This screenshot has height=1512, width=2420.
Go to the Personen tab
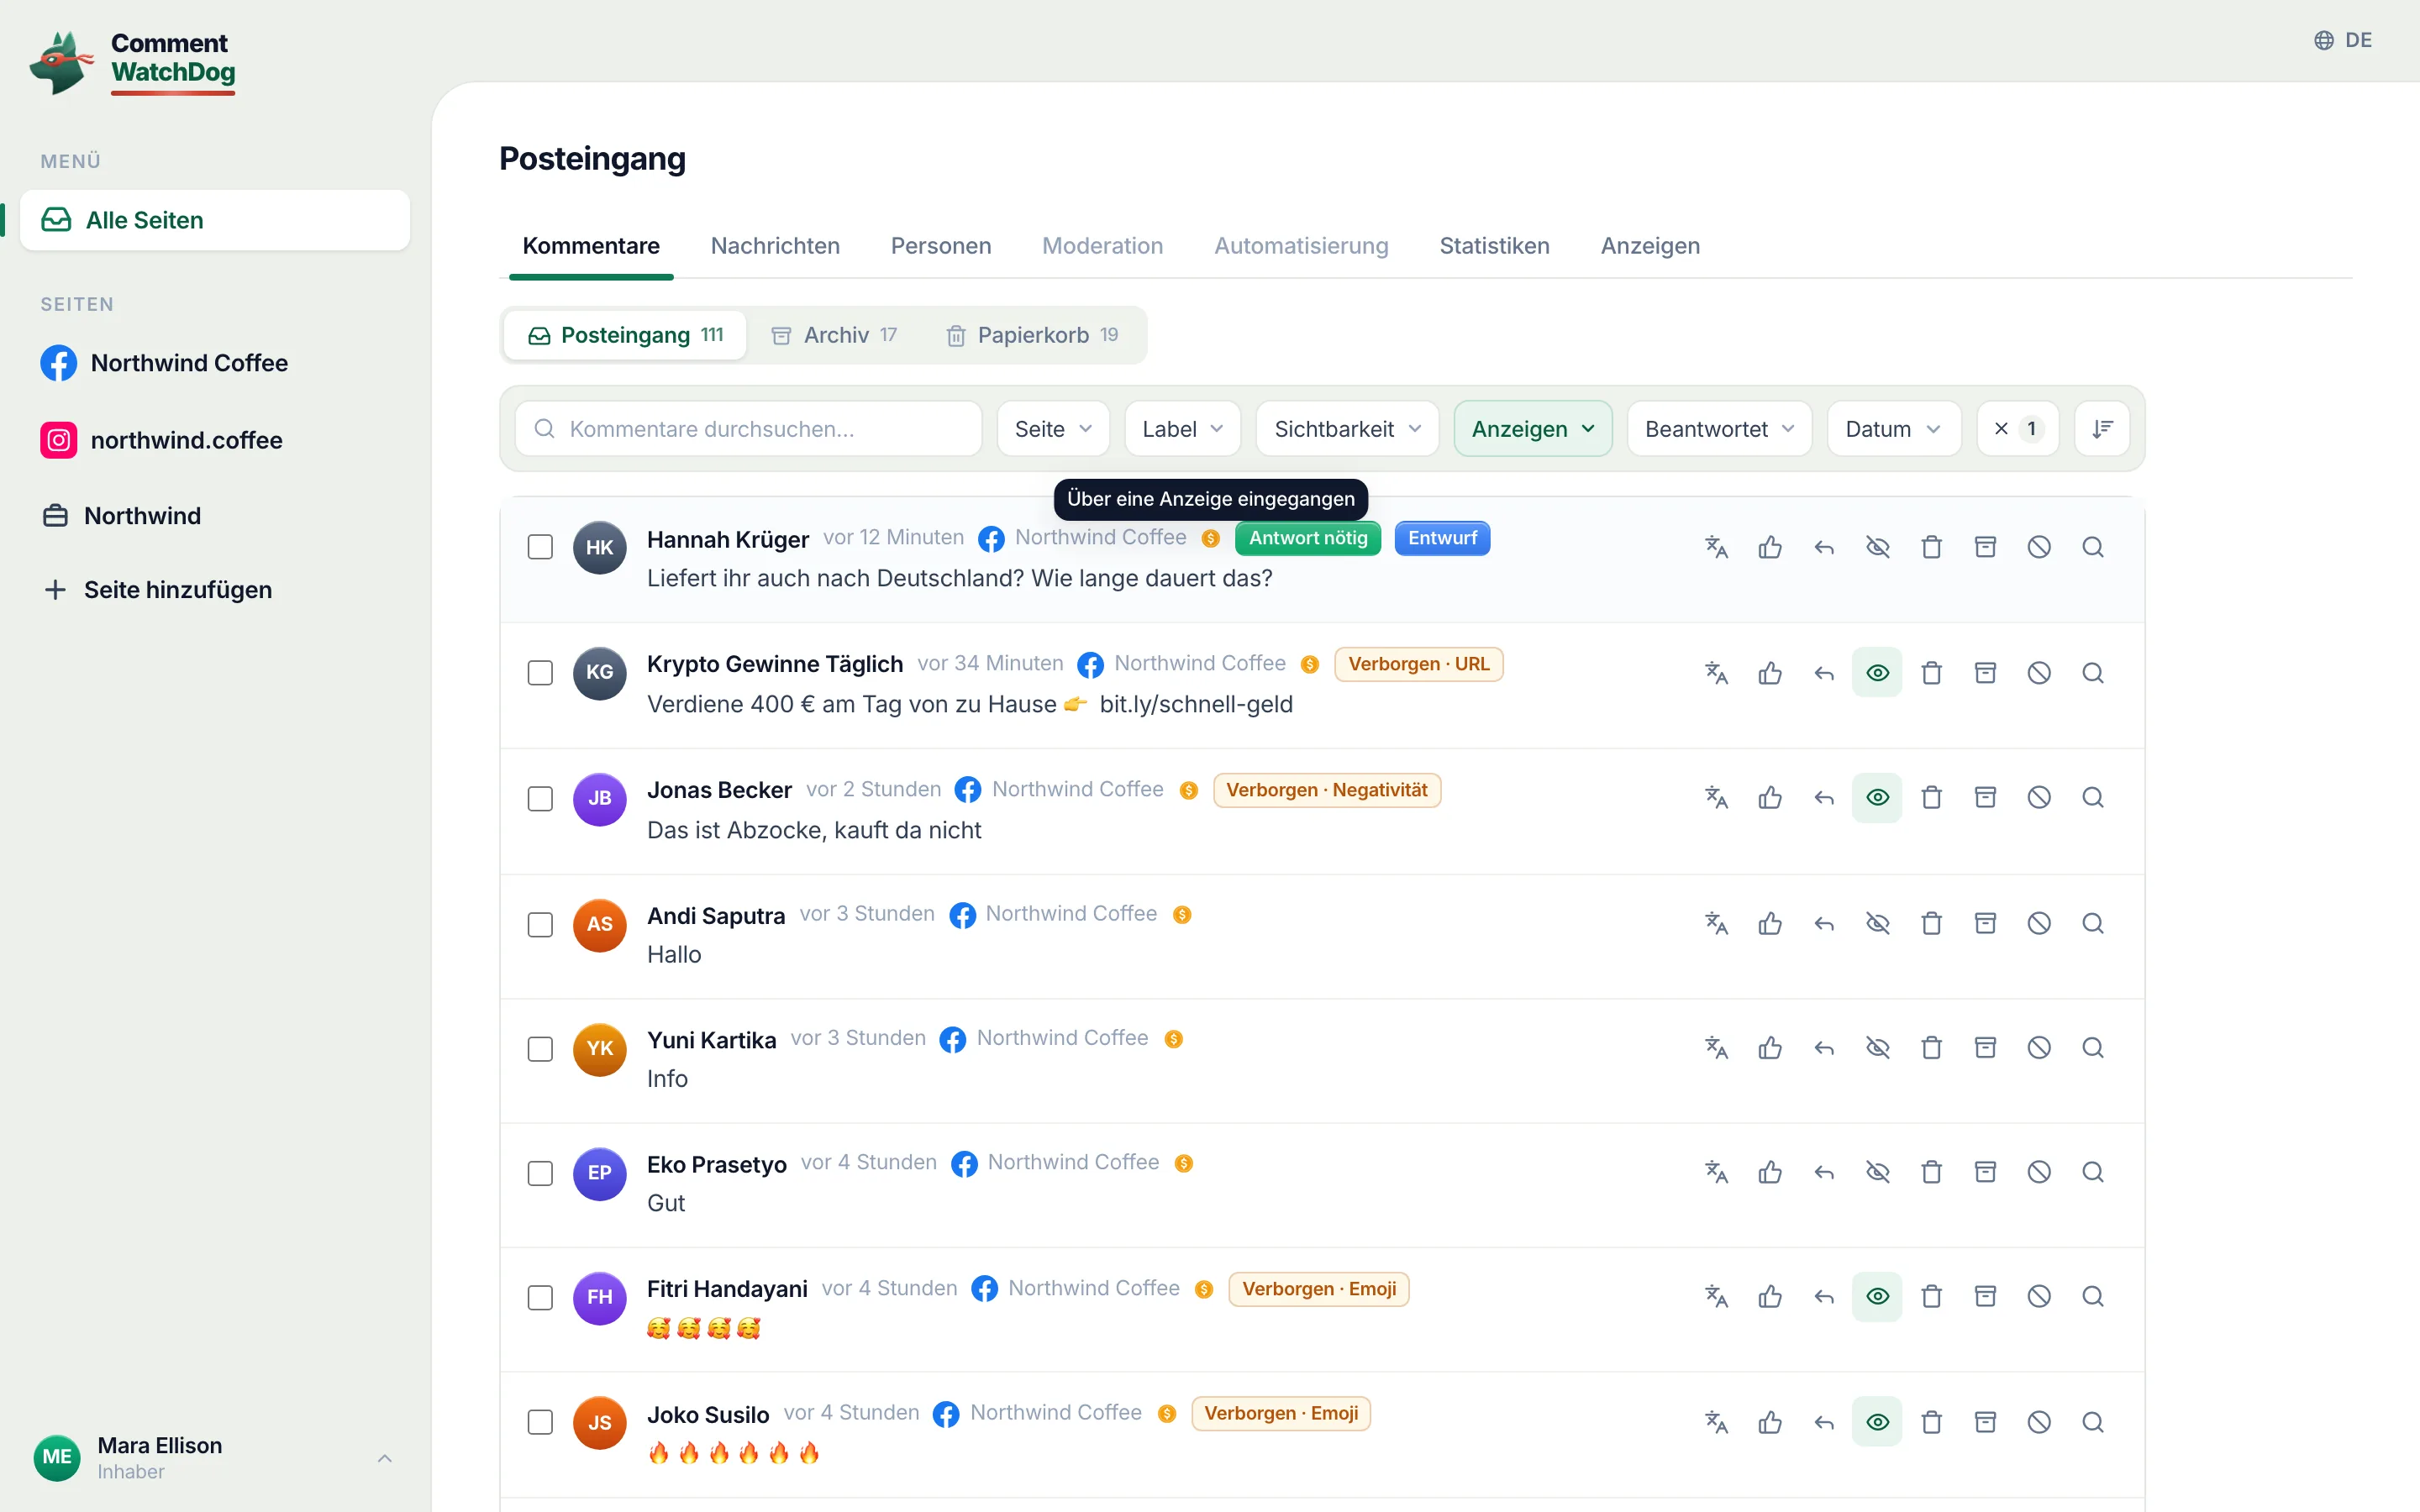[940, 246]
